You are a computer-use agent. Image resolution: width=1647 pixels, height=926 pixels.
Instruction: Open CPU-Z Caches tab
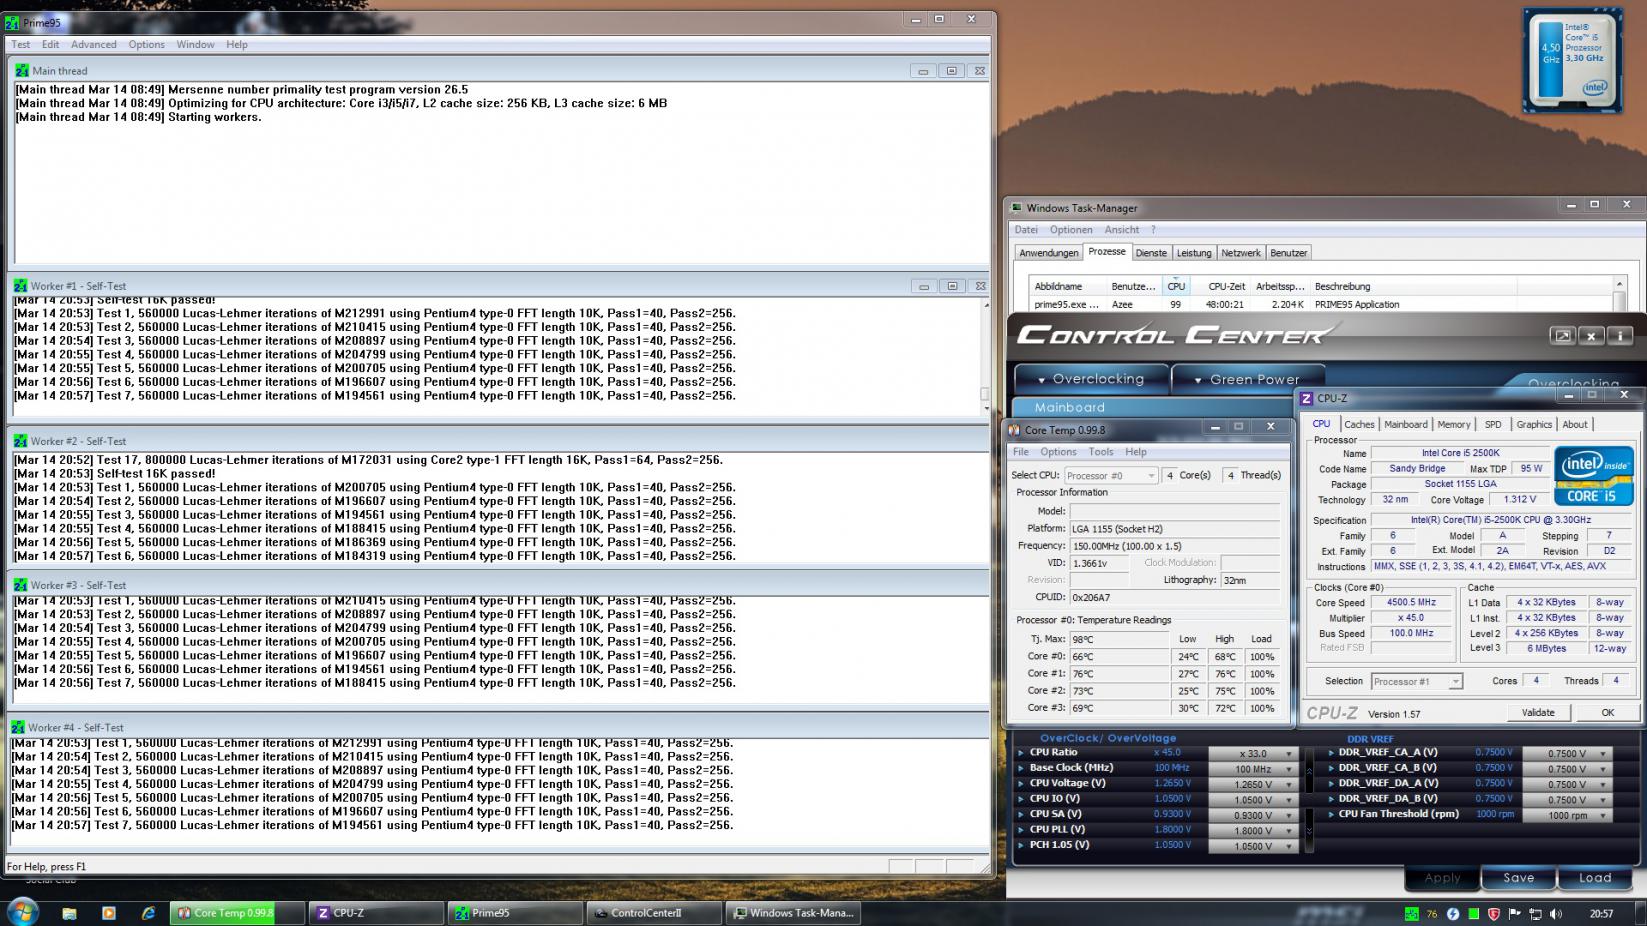point(1359,424)
